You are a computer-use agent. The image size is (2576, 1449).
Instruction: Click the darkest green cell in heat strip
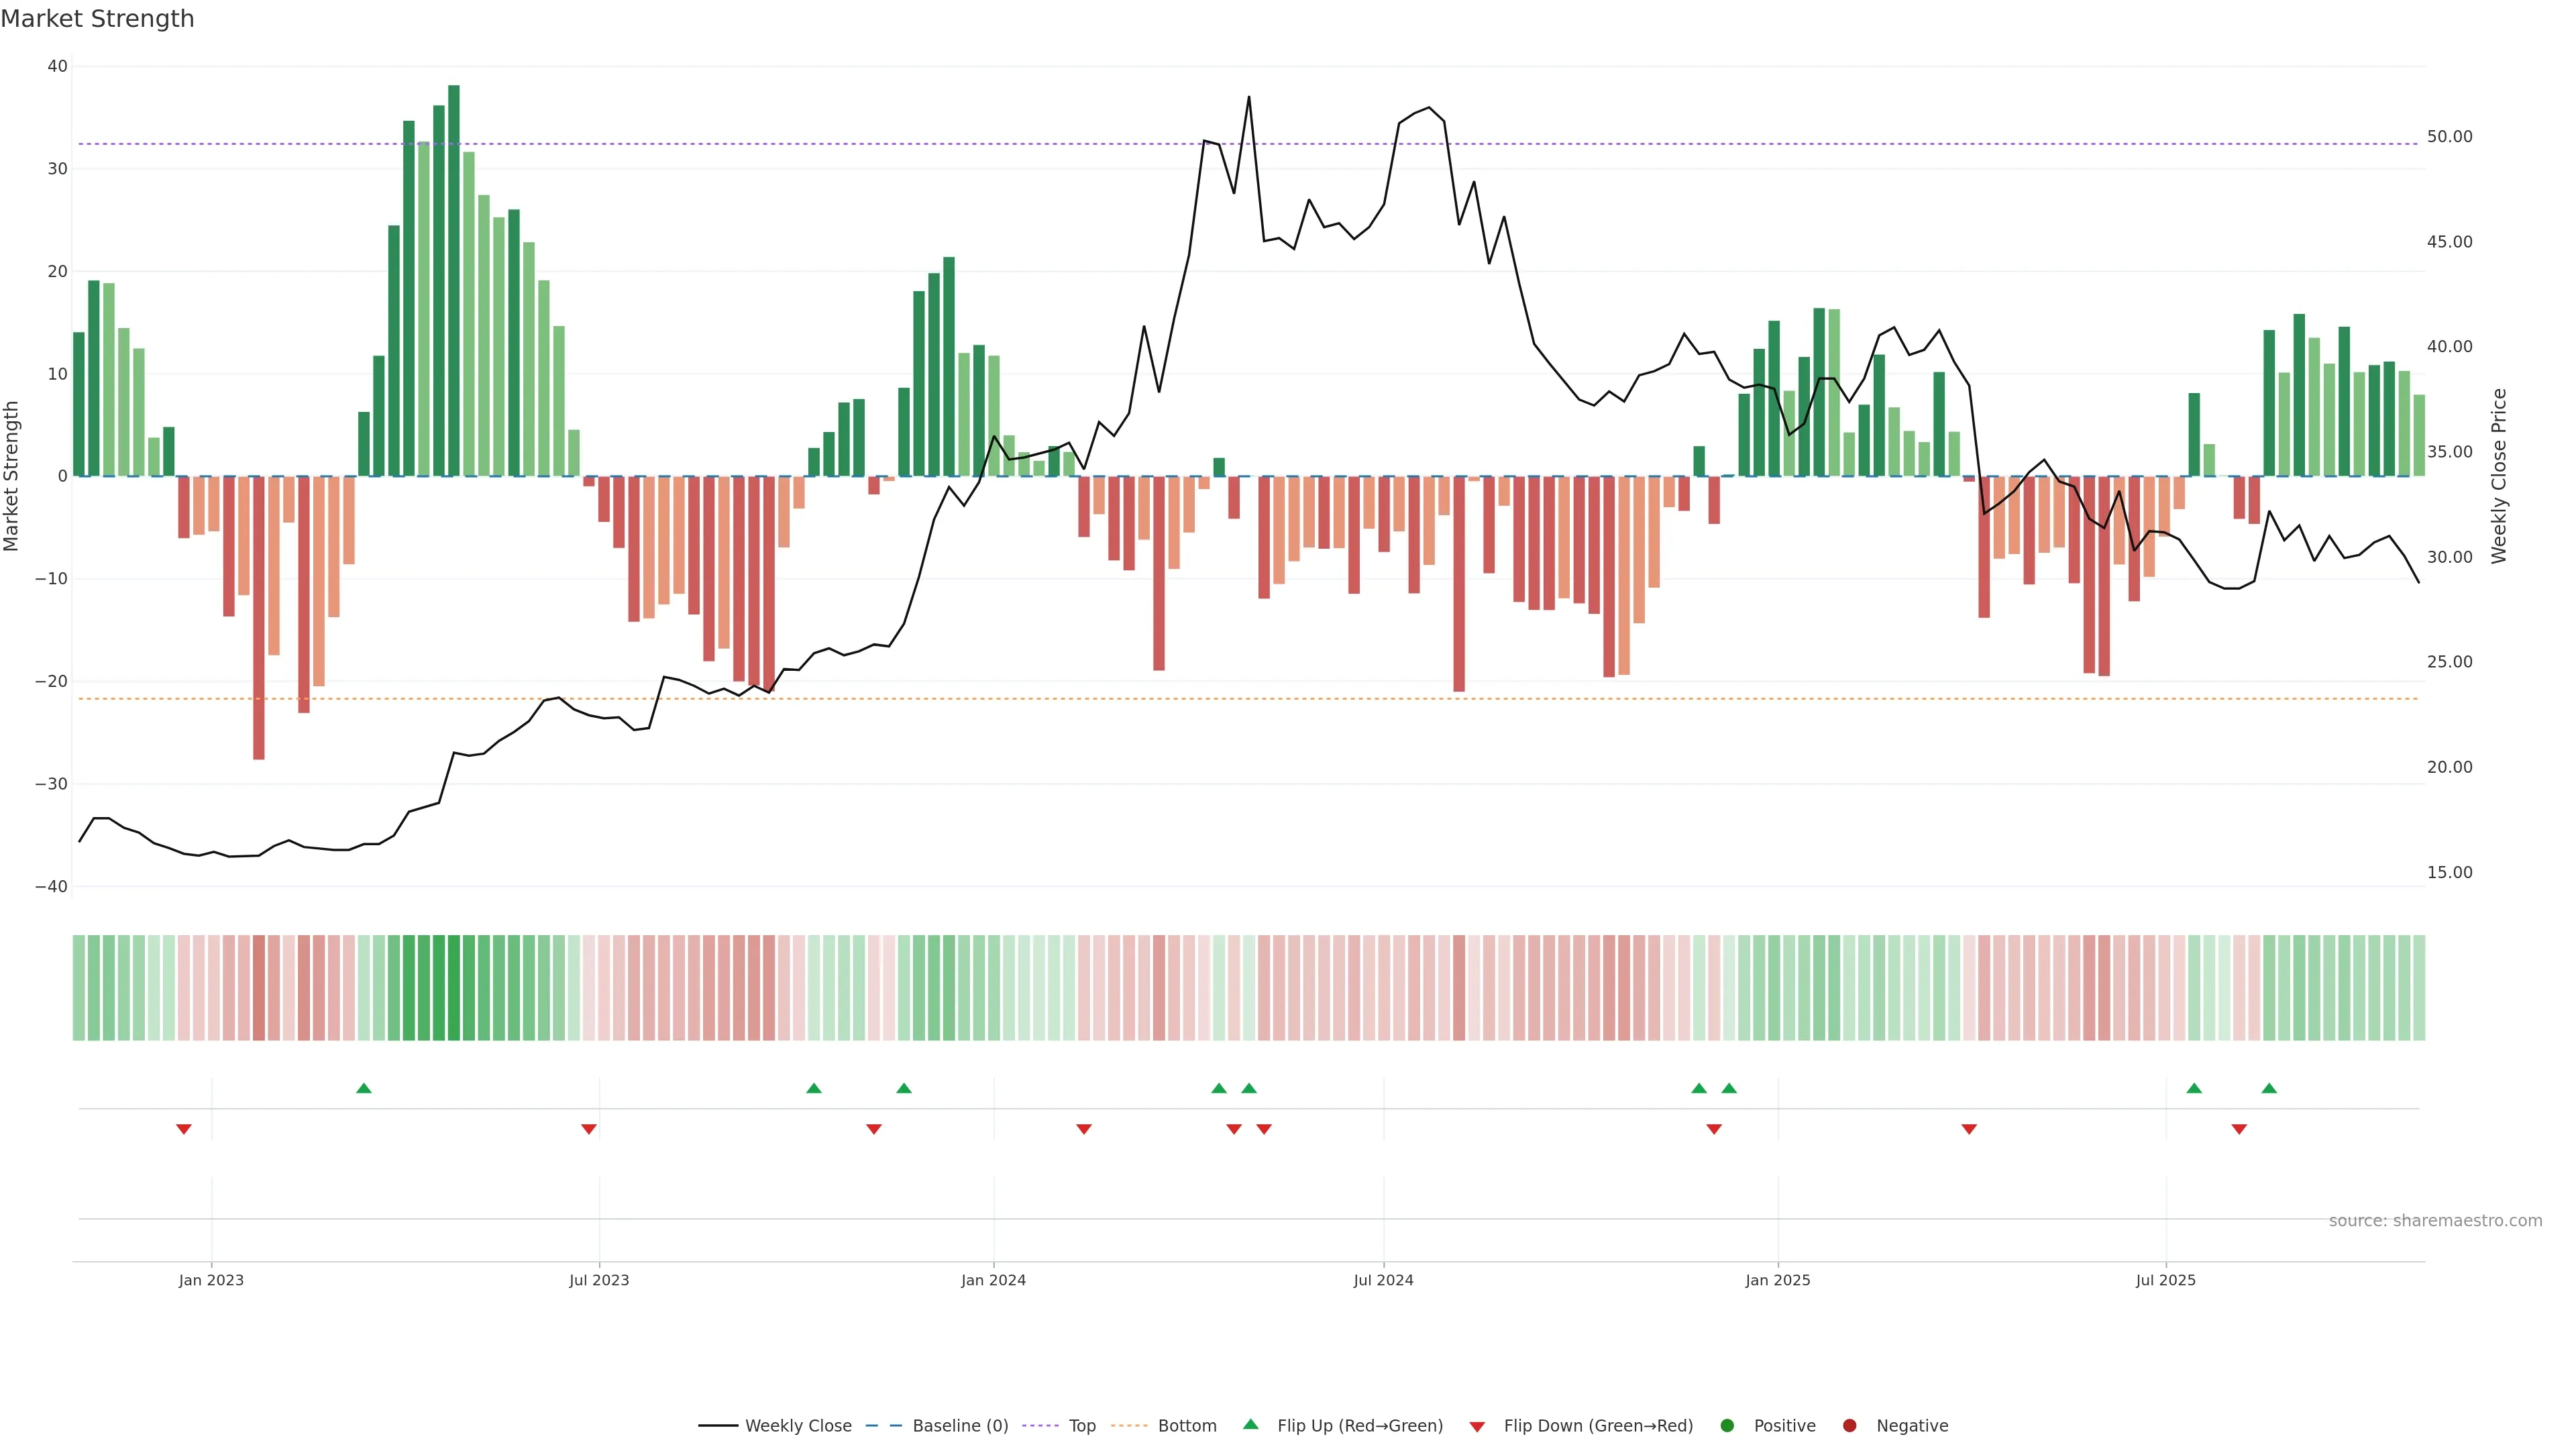(x=454, y=987)
